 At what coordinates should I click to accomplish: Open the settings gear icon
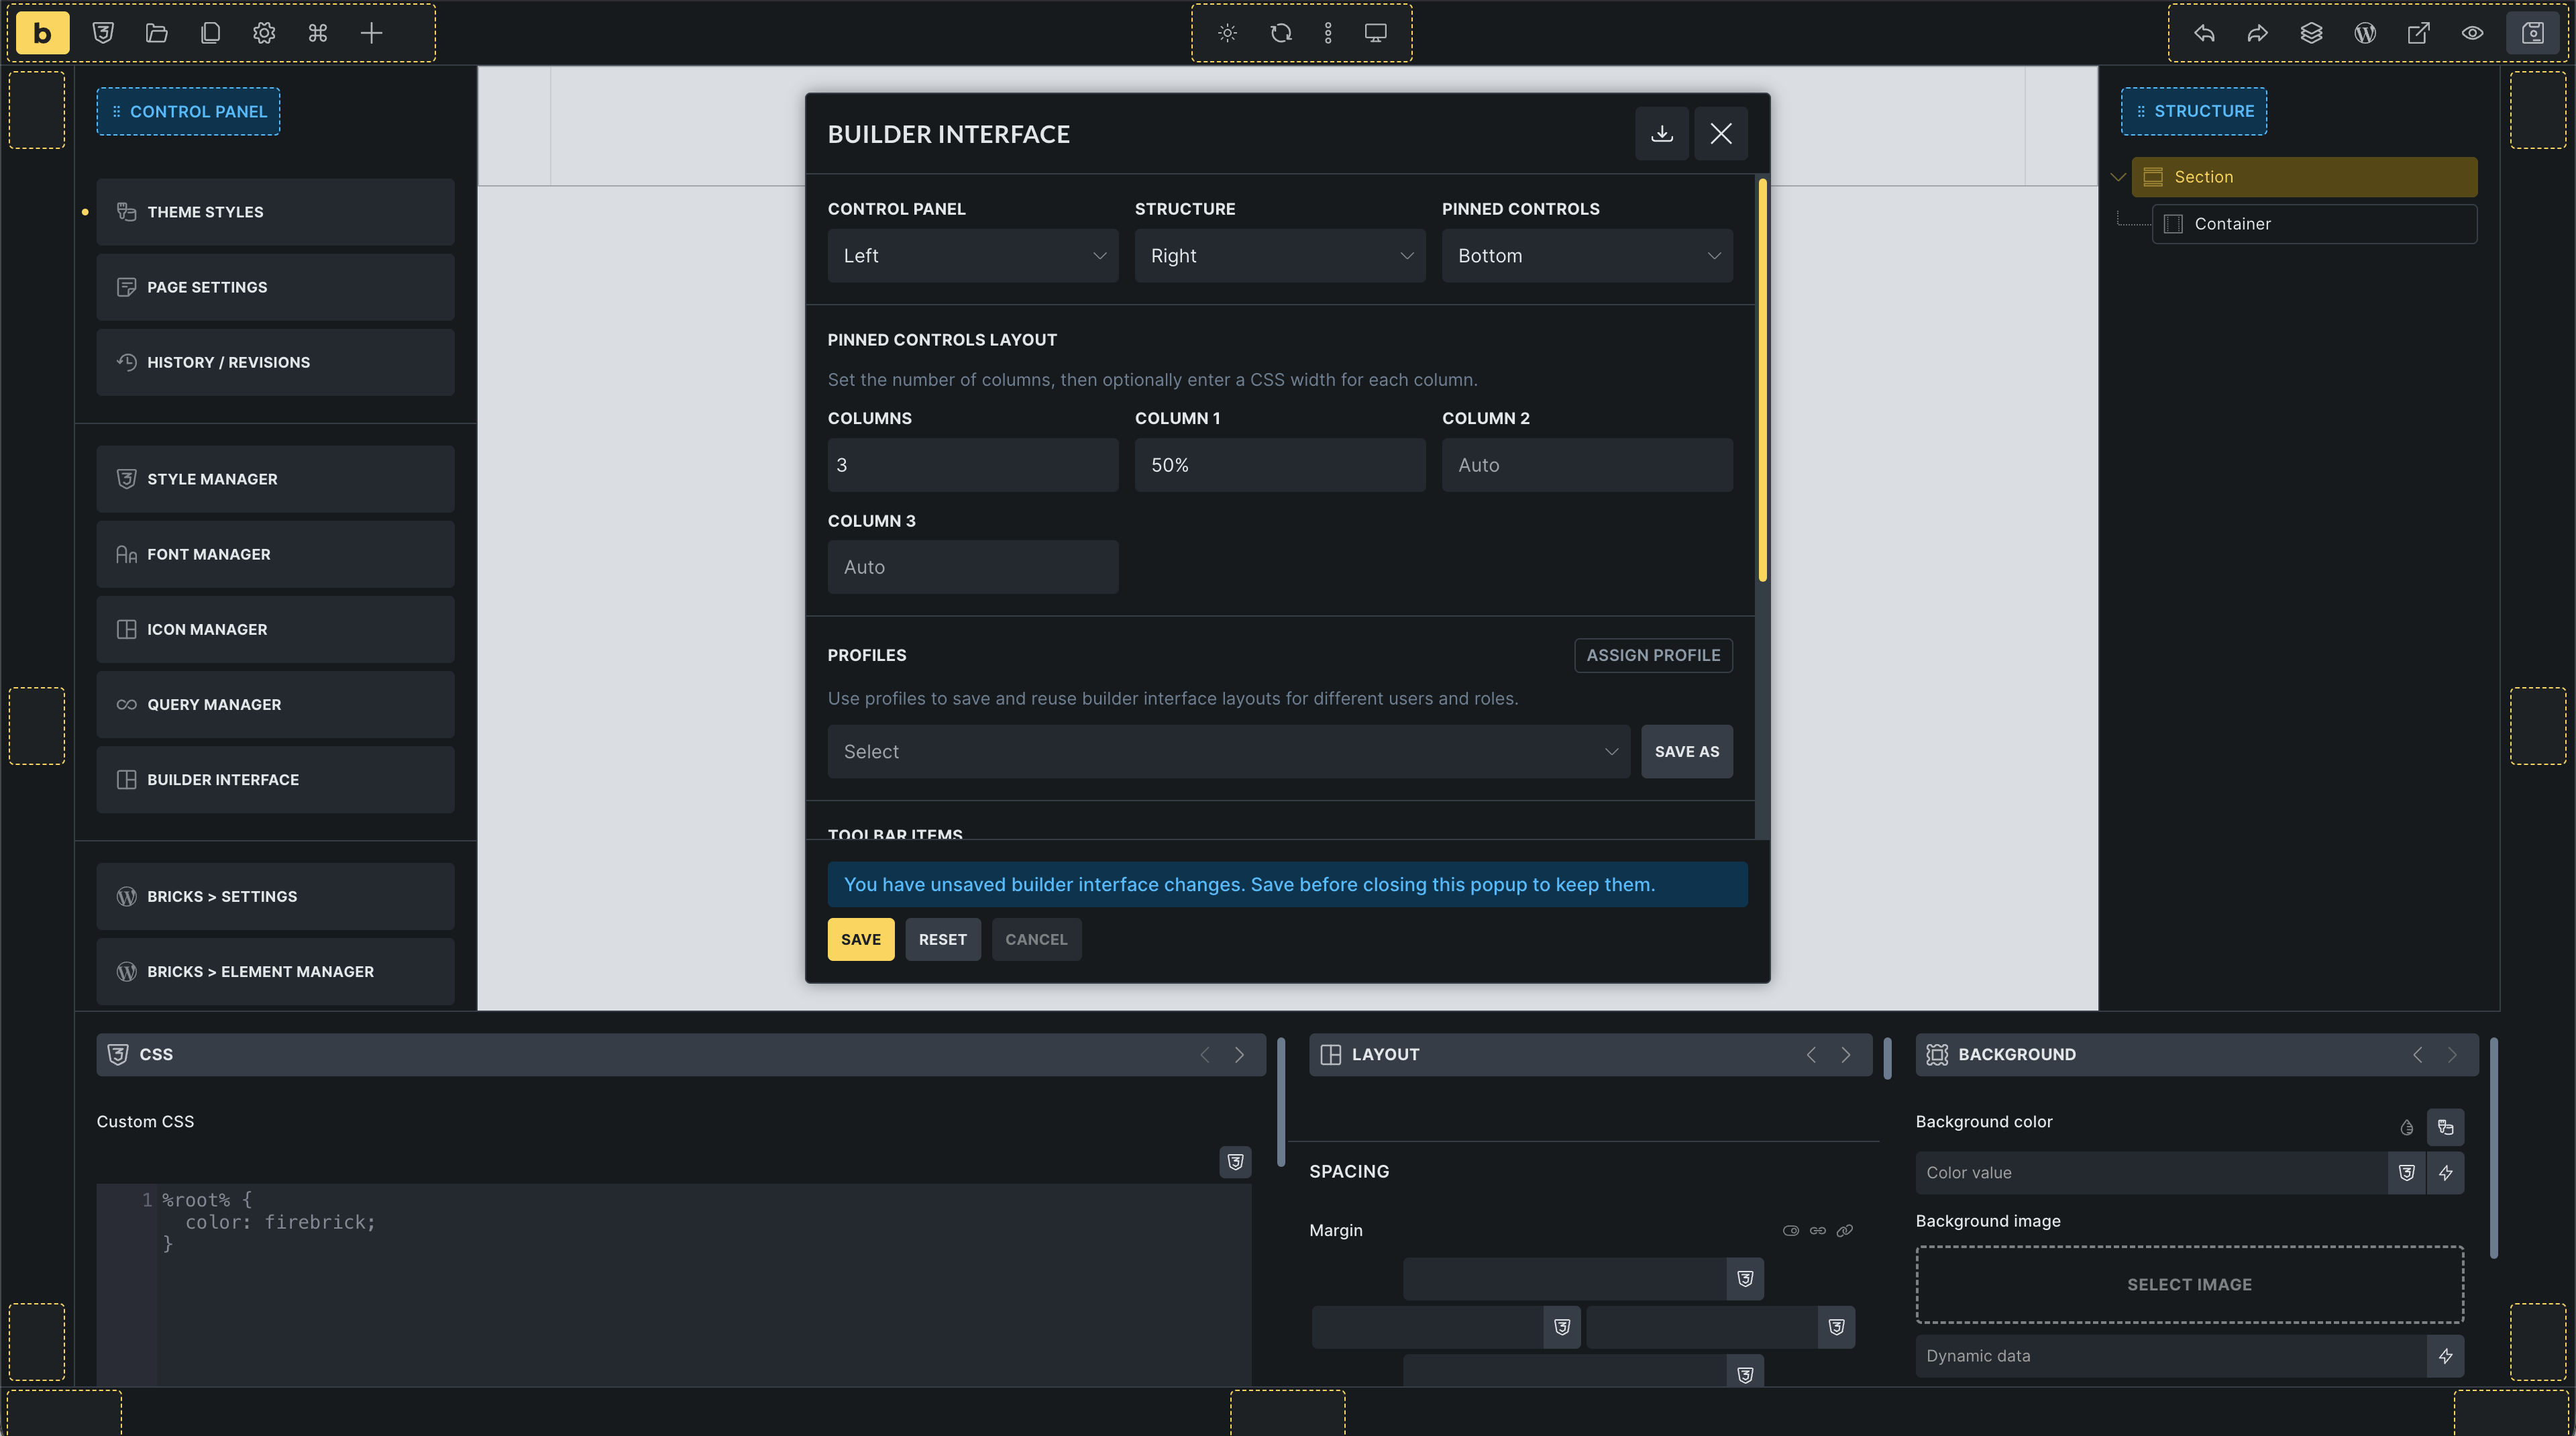264,33
